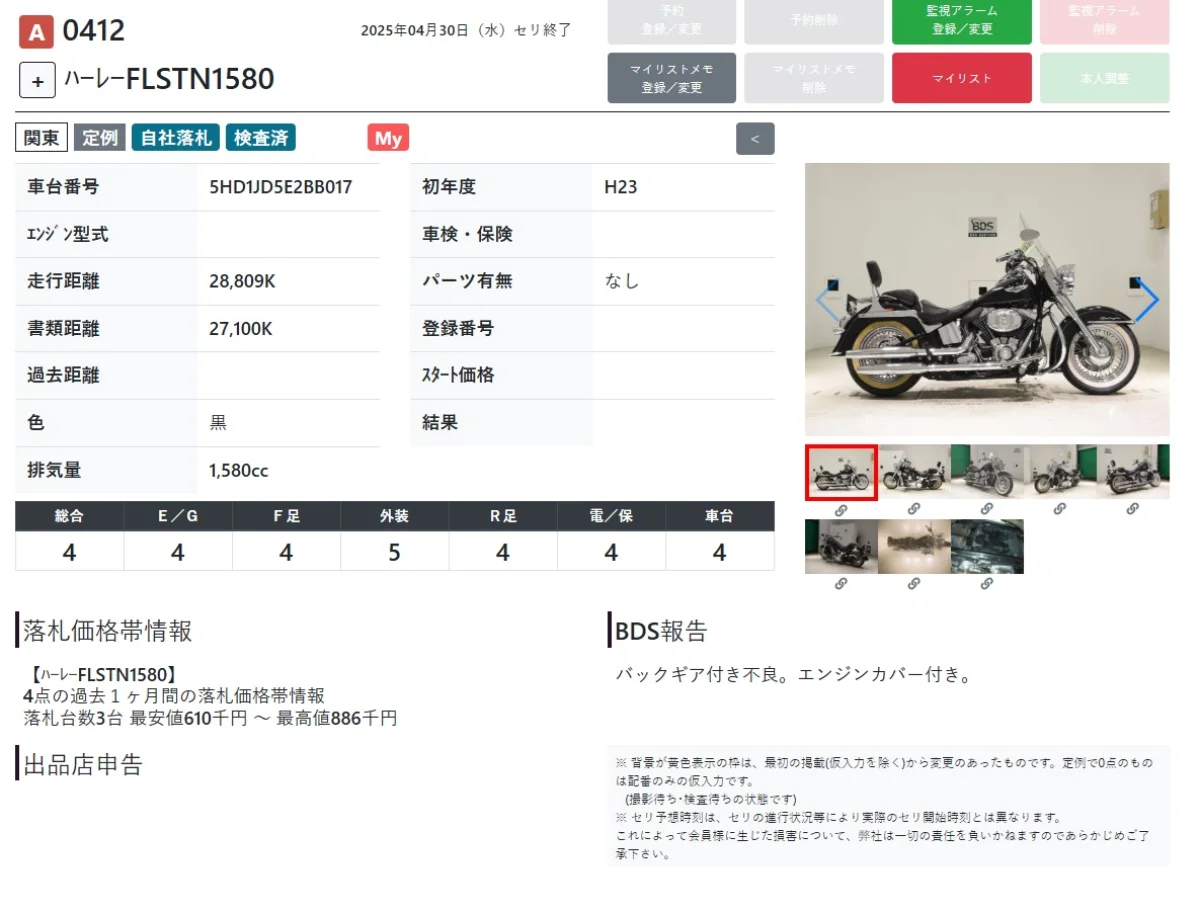The width and height of the screenshot is (1200, 914).
Task: Click link icon under top-view thumbnail
Action: pyautogui.click(x=914, y=584)
